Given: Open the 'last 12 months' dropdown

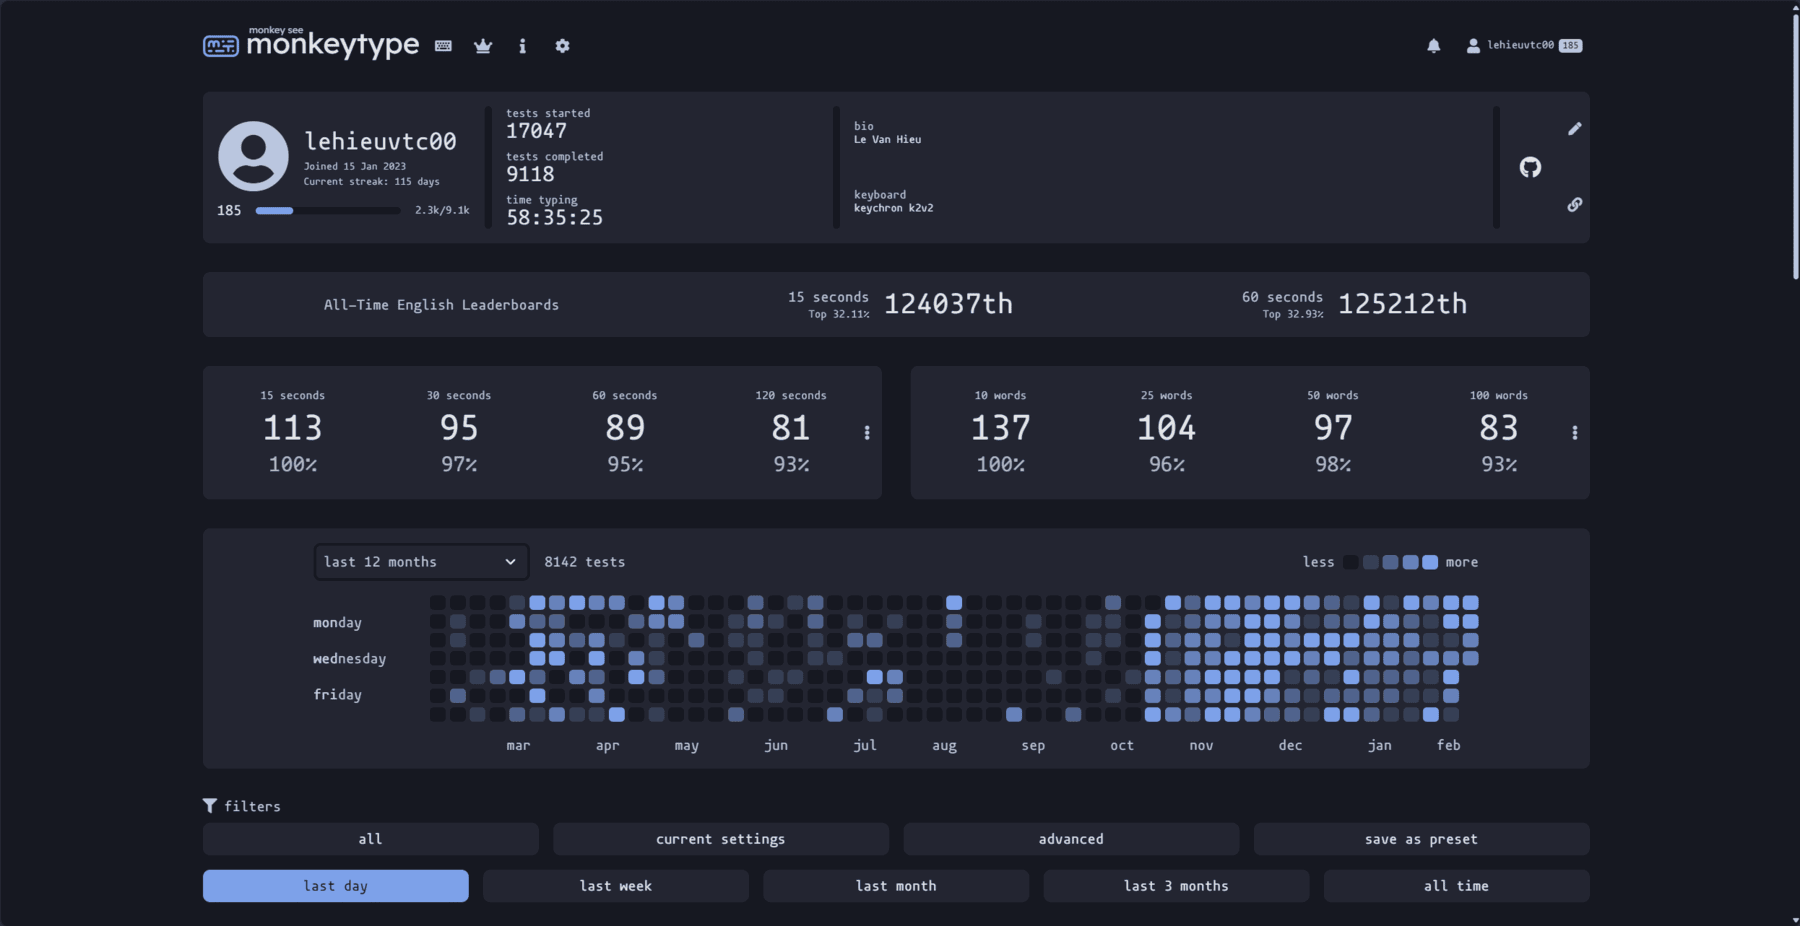Looking at the screenshot, I should tap(420, 562).
